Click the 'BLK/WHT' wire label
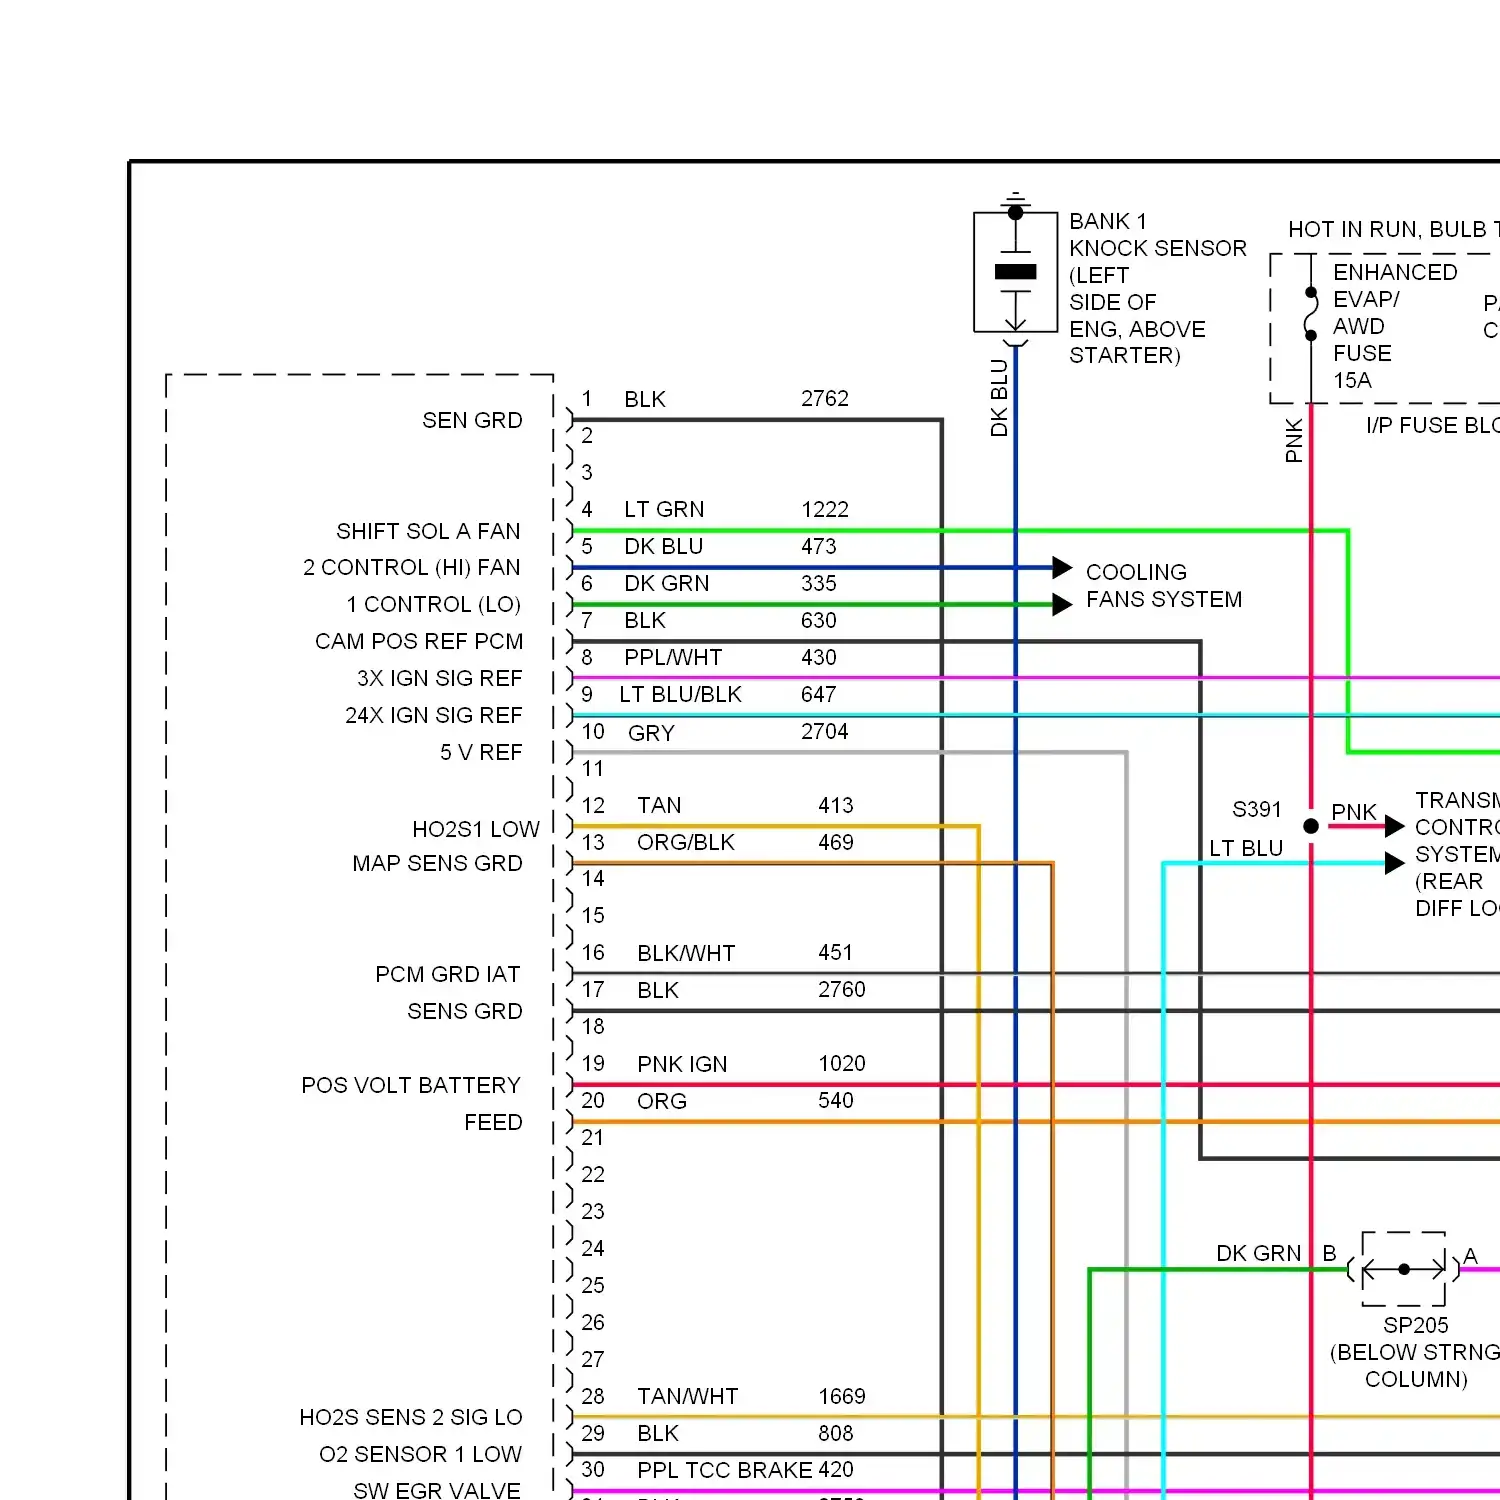This screenshot has height=1500, width=1500. (x=686, y=953)
